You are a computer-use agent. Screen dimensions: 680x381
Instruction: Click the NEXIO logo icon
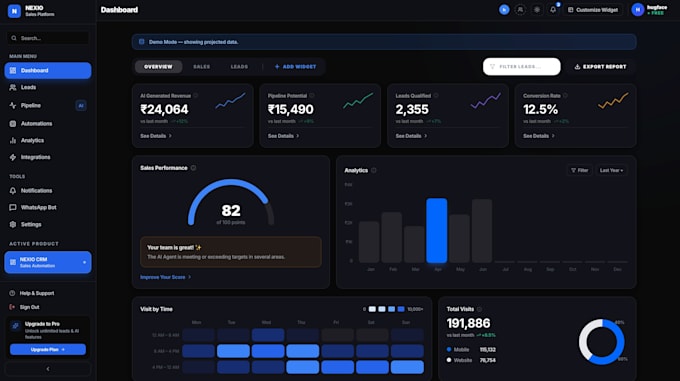tap(14, 11)
